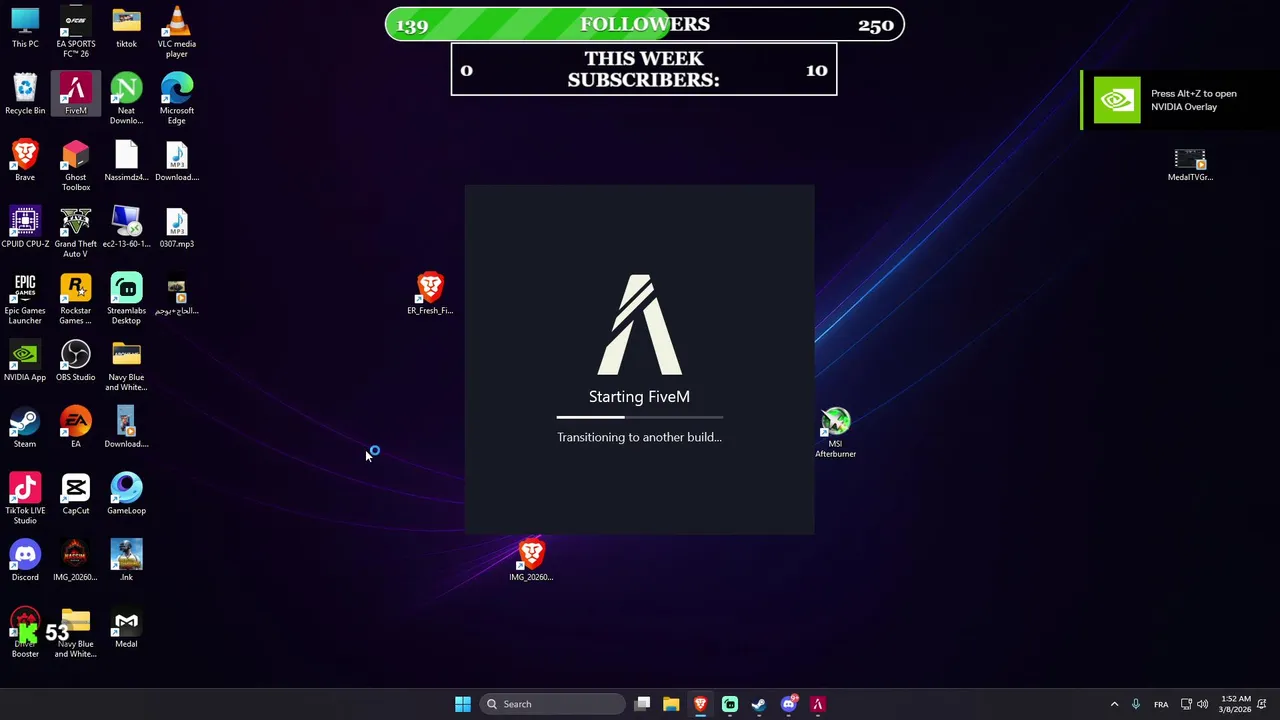Open the ec2-13-60 remote desktop file

tap(126, 228)
